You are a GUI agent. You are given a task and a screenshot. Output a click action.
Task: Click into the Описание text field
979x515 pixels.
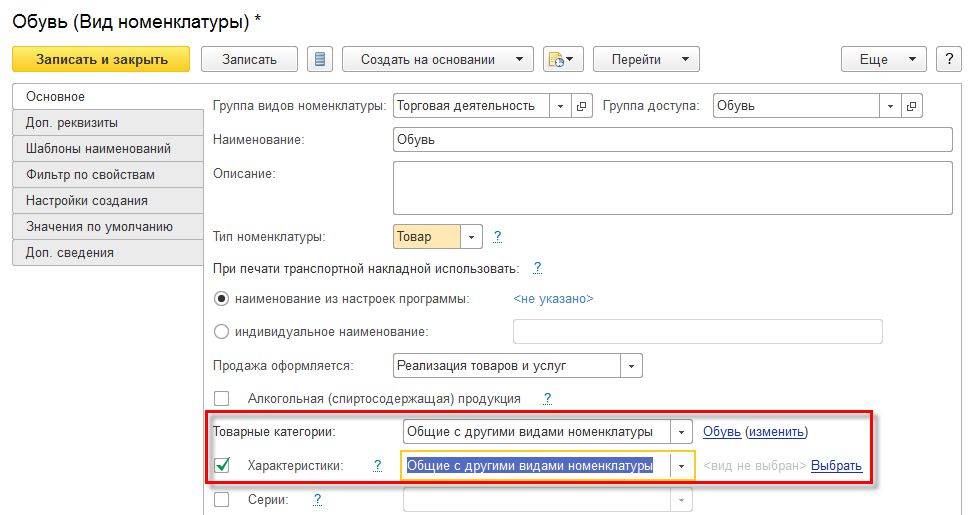[671, 187]
